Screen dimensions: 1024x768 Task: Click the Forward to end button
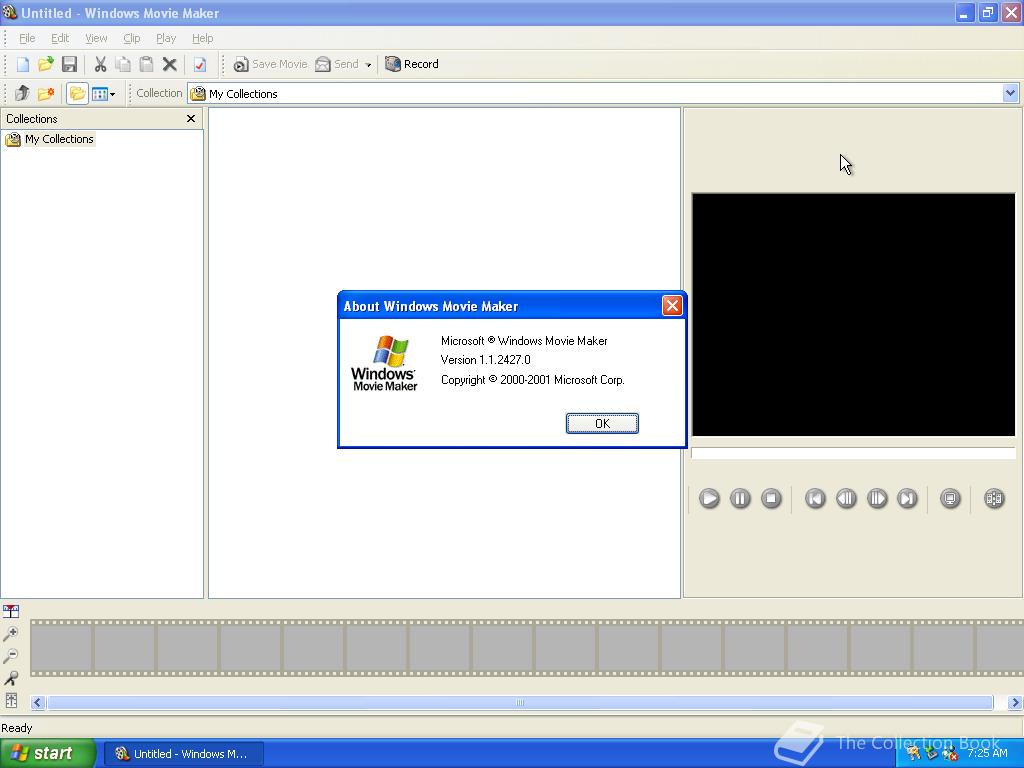(908, 499)
